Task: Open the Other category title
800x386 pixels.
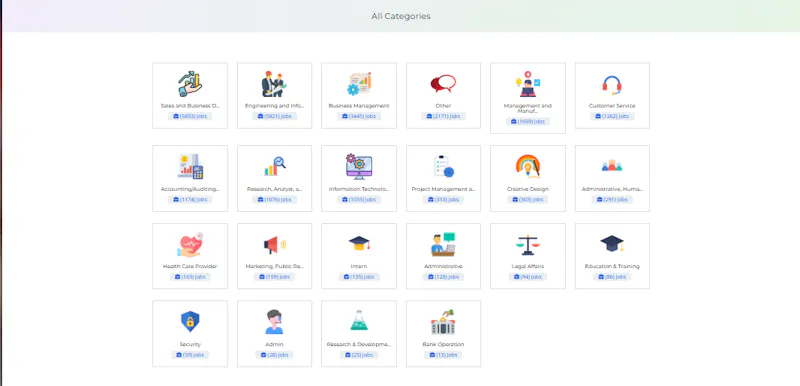Action: pos(443,106)
